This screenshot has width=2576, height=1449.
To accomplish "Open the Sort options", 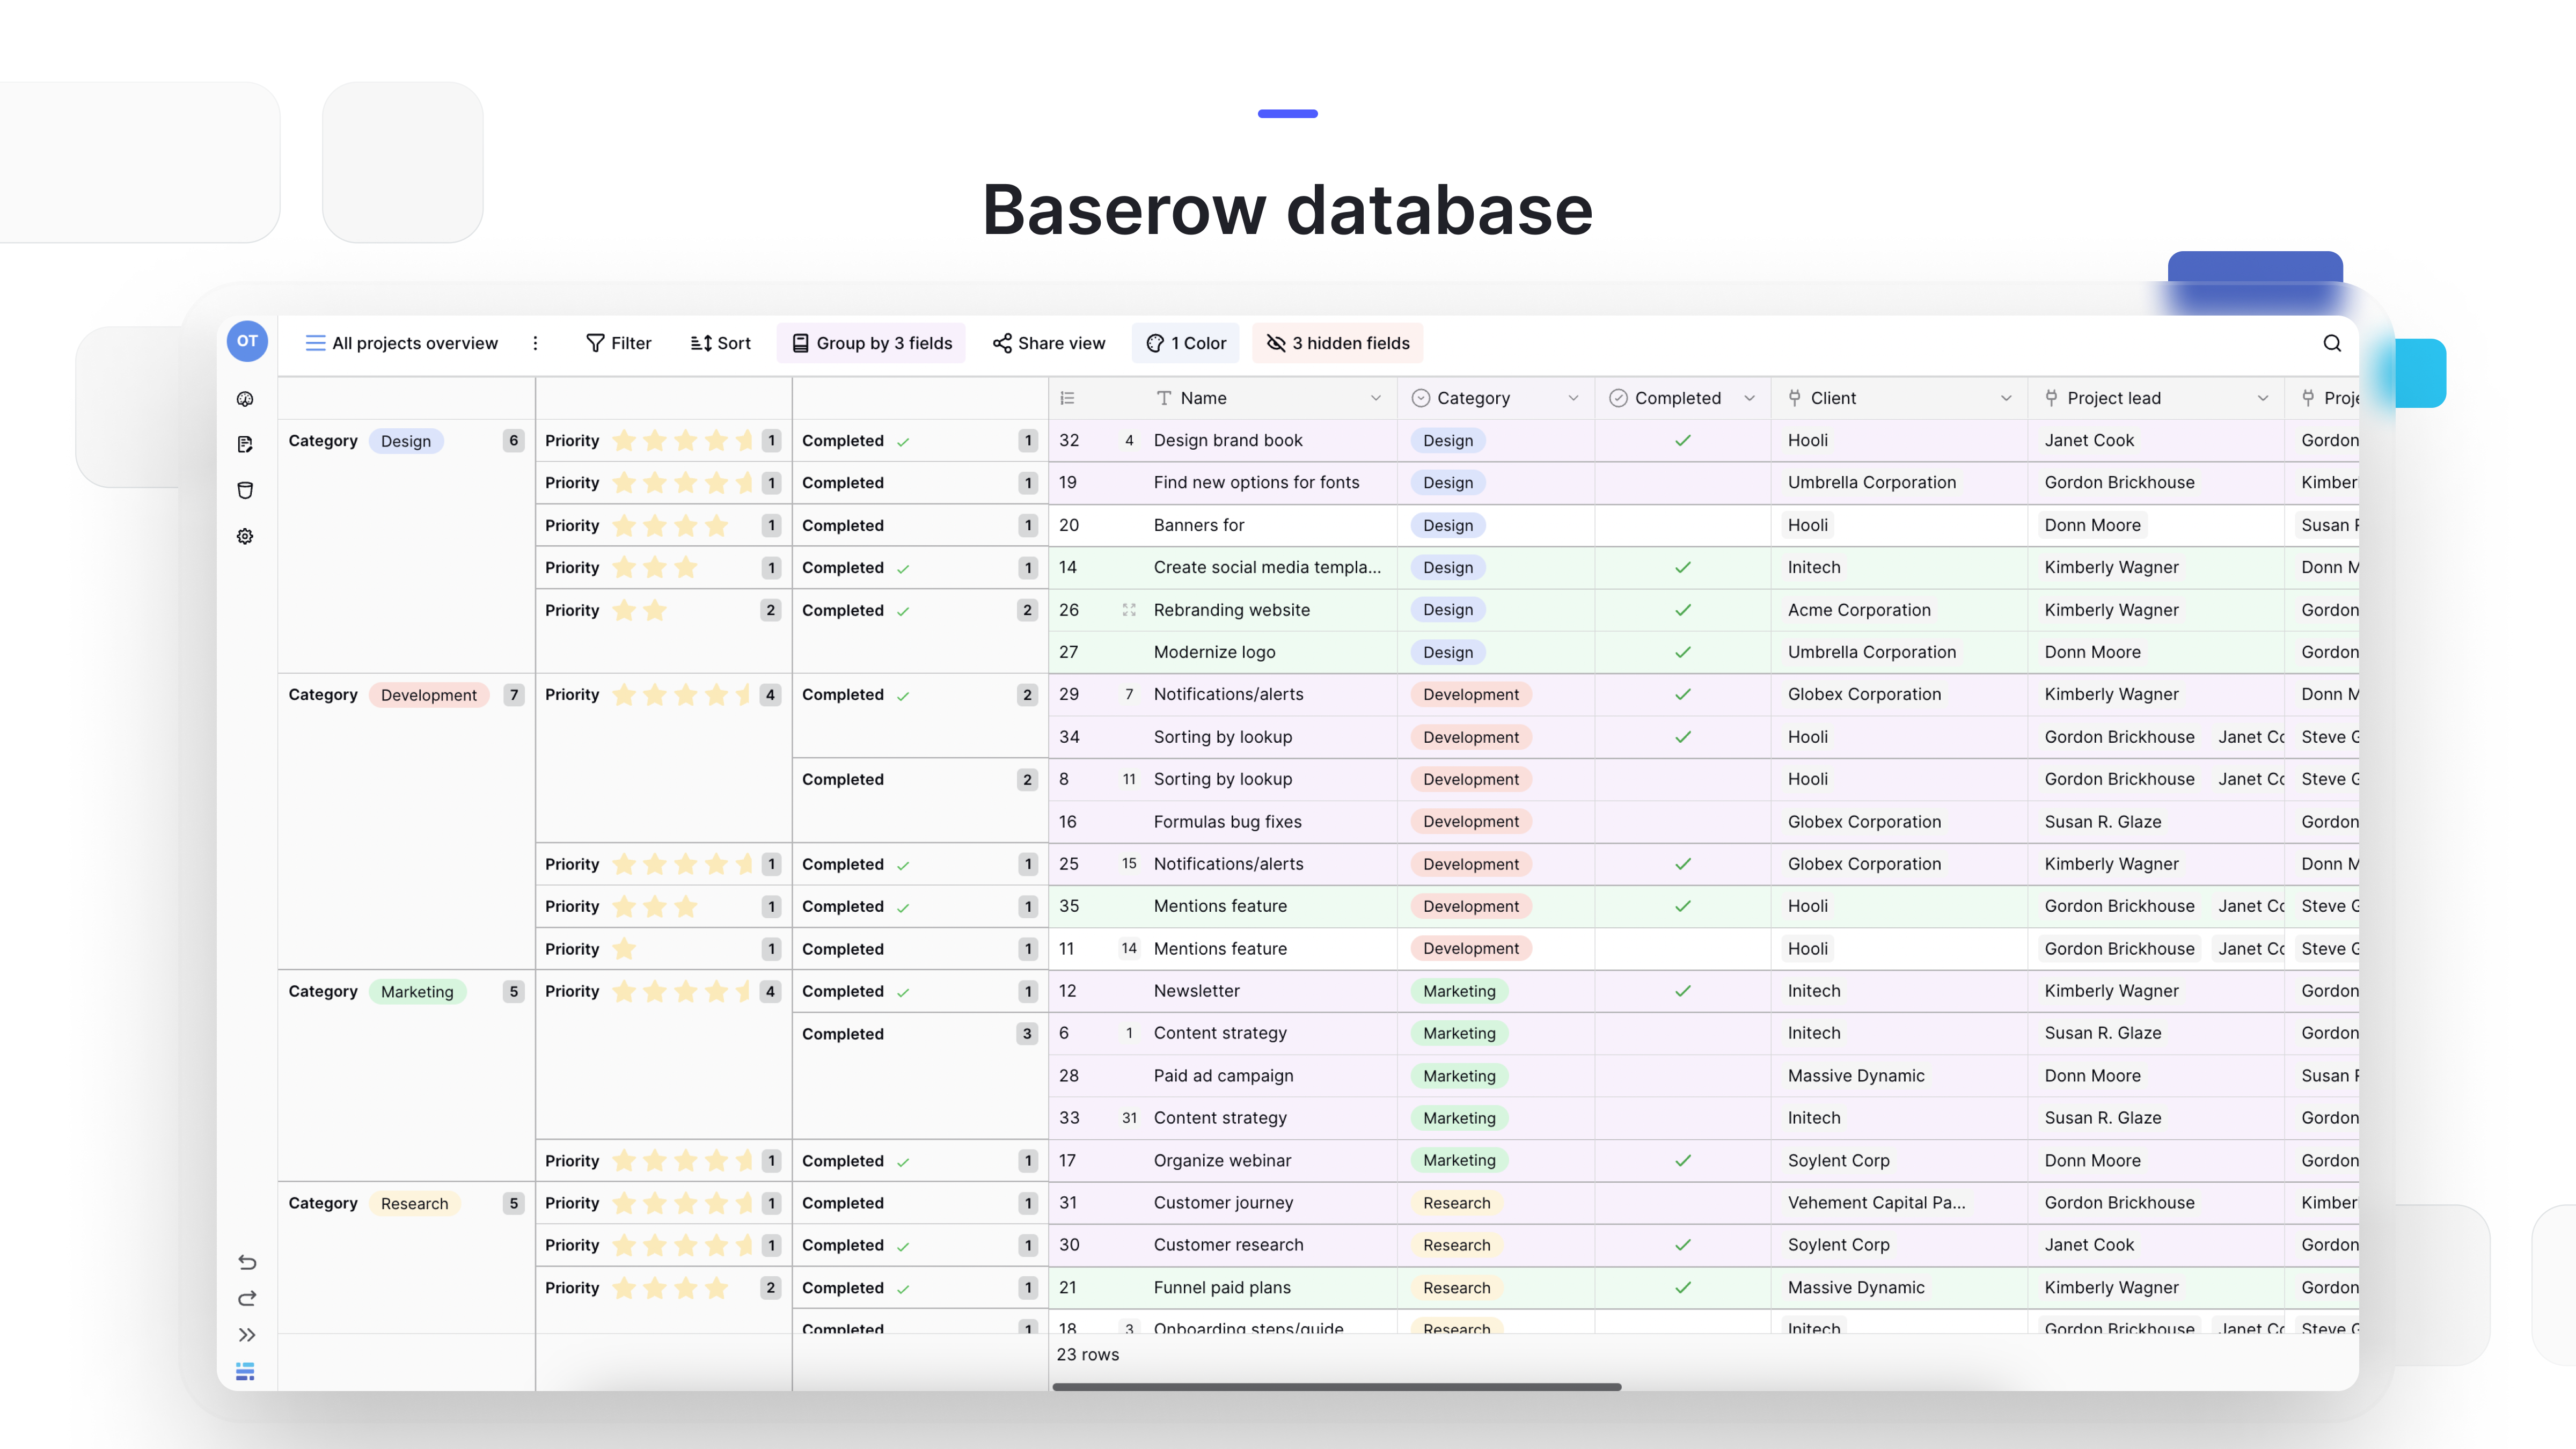I will point(720,343).
